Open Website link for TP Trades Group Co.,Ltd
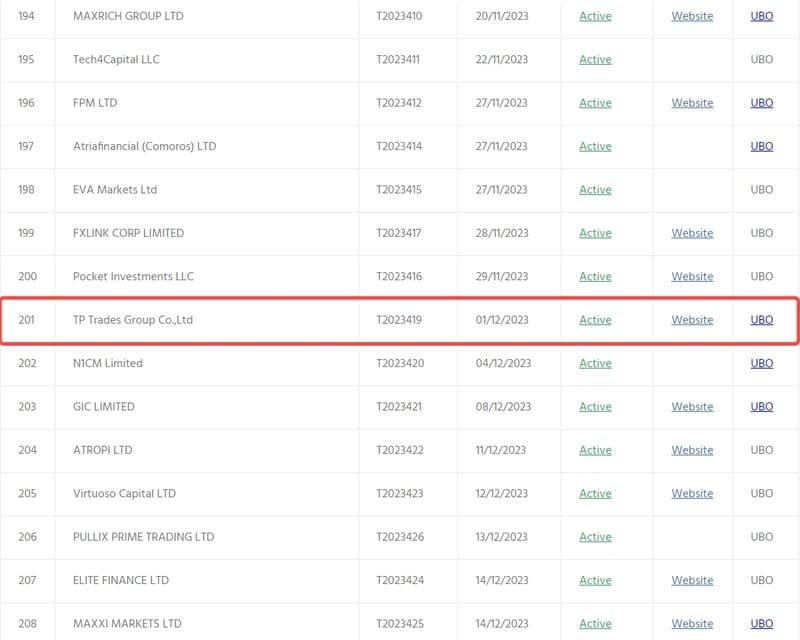Image resolution: width=800 pixels, height=640 pixels. coord(692,320)
